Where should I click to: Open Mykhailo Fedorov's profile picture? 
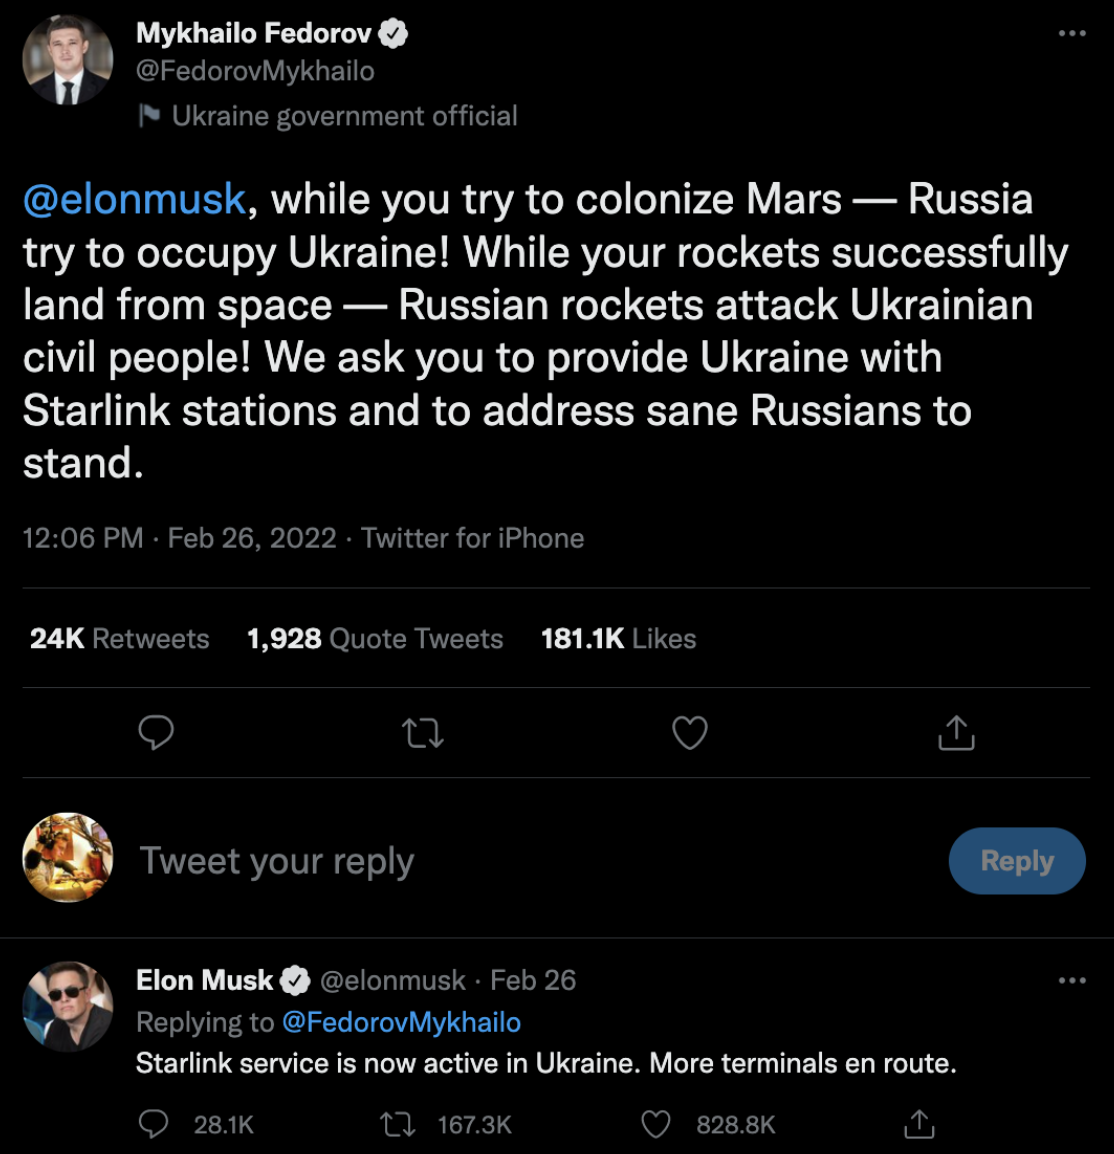point(68,60)
